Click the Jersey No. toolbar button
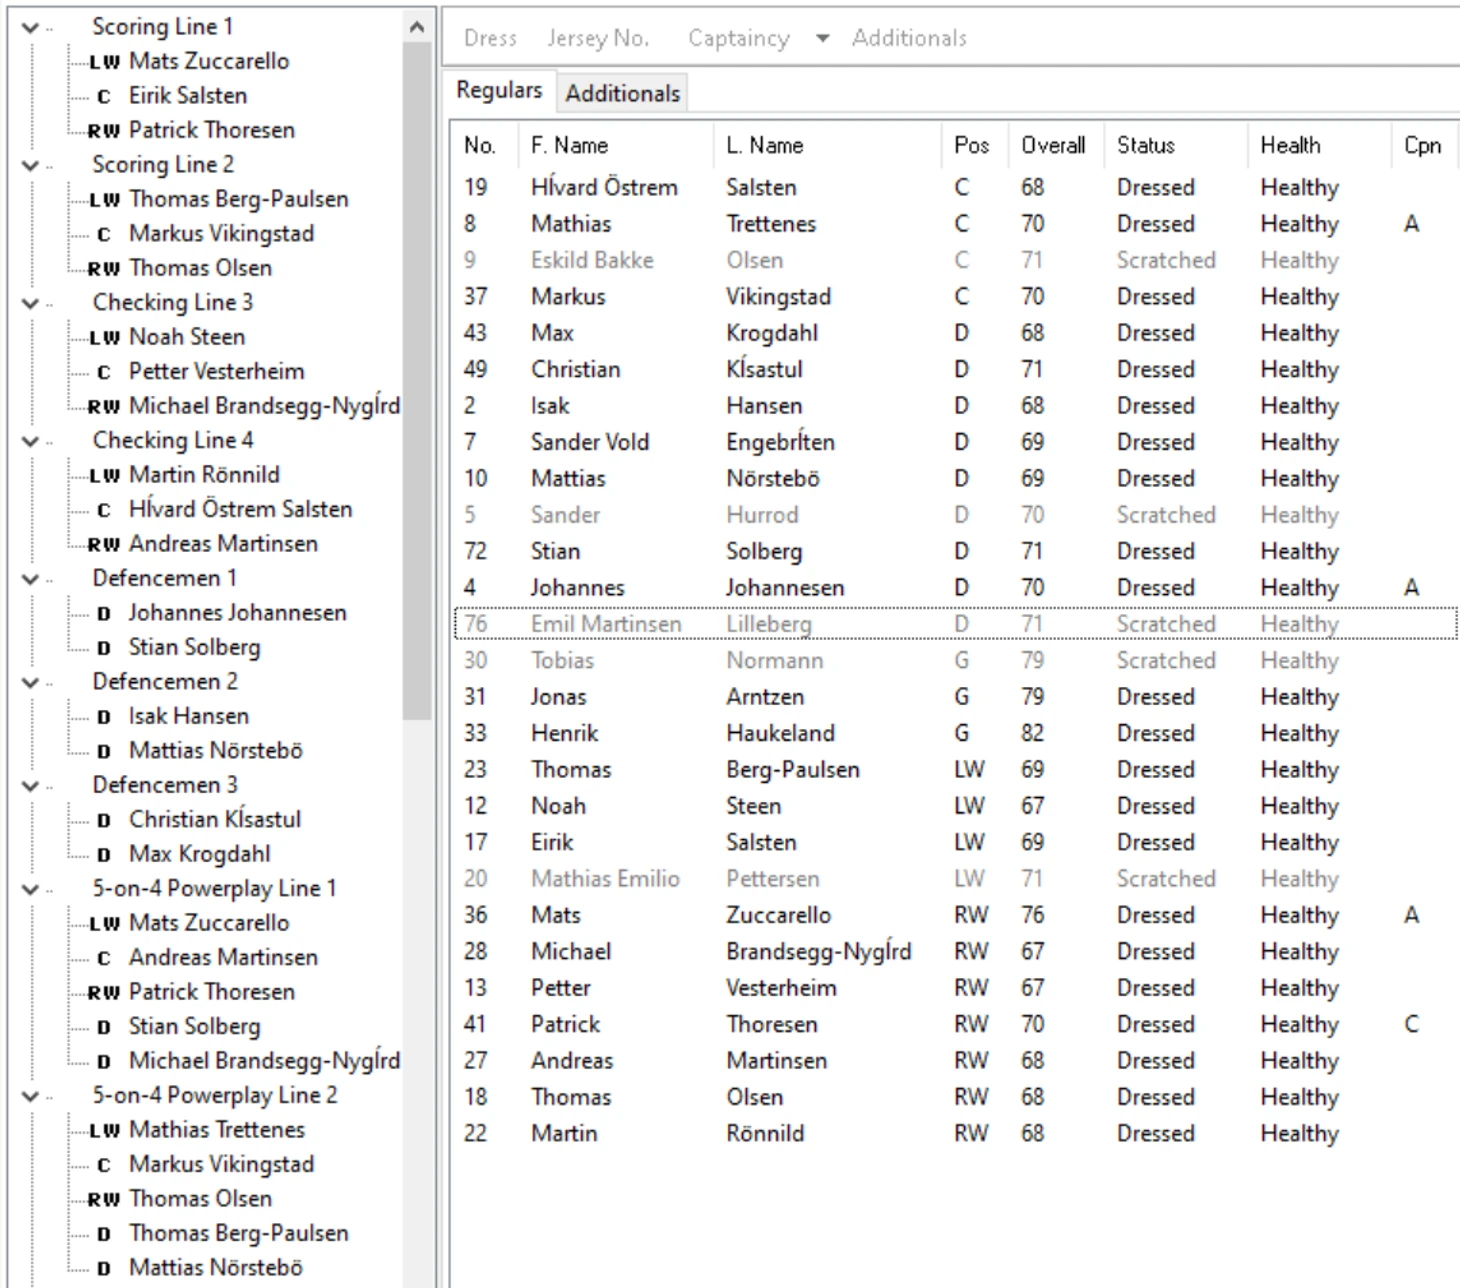Image resolution: width=1460 pixels, height=1288 pixels. 598,39
